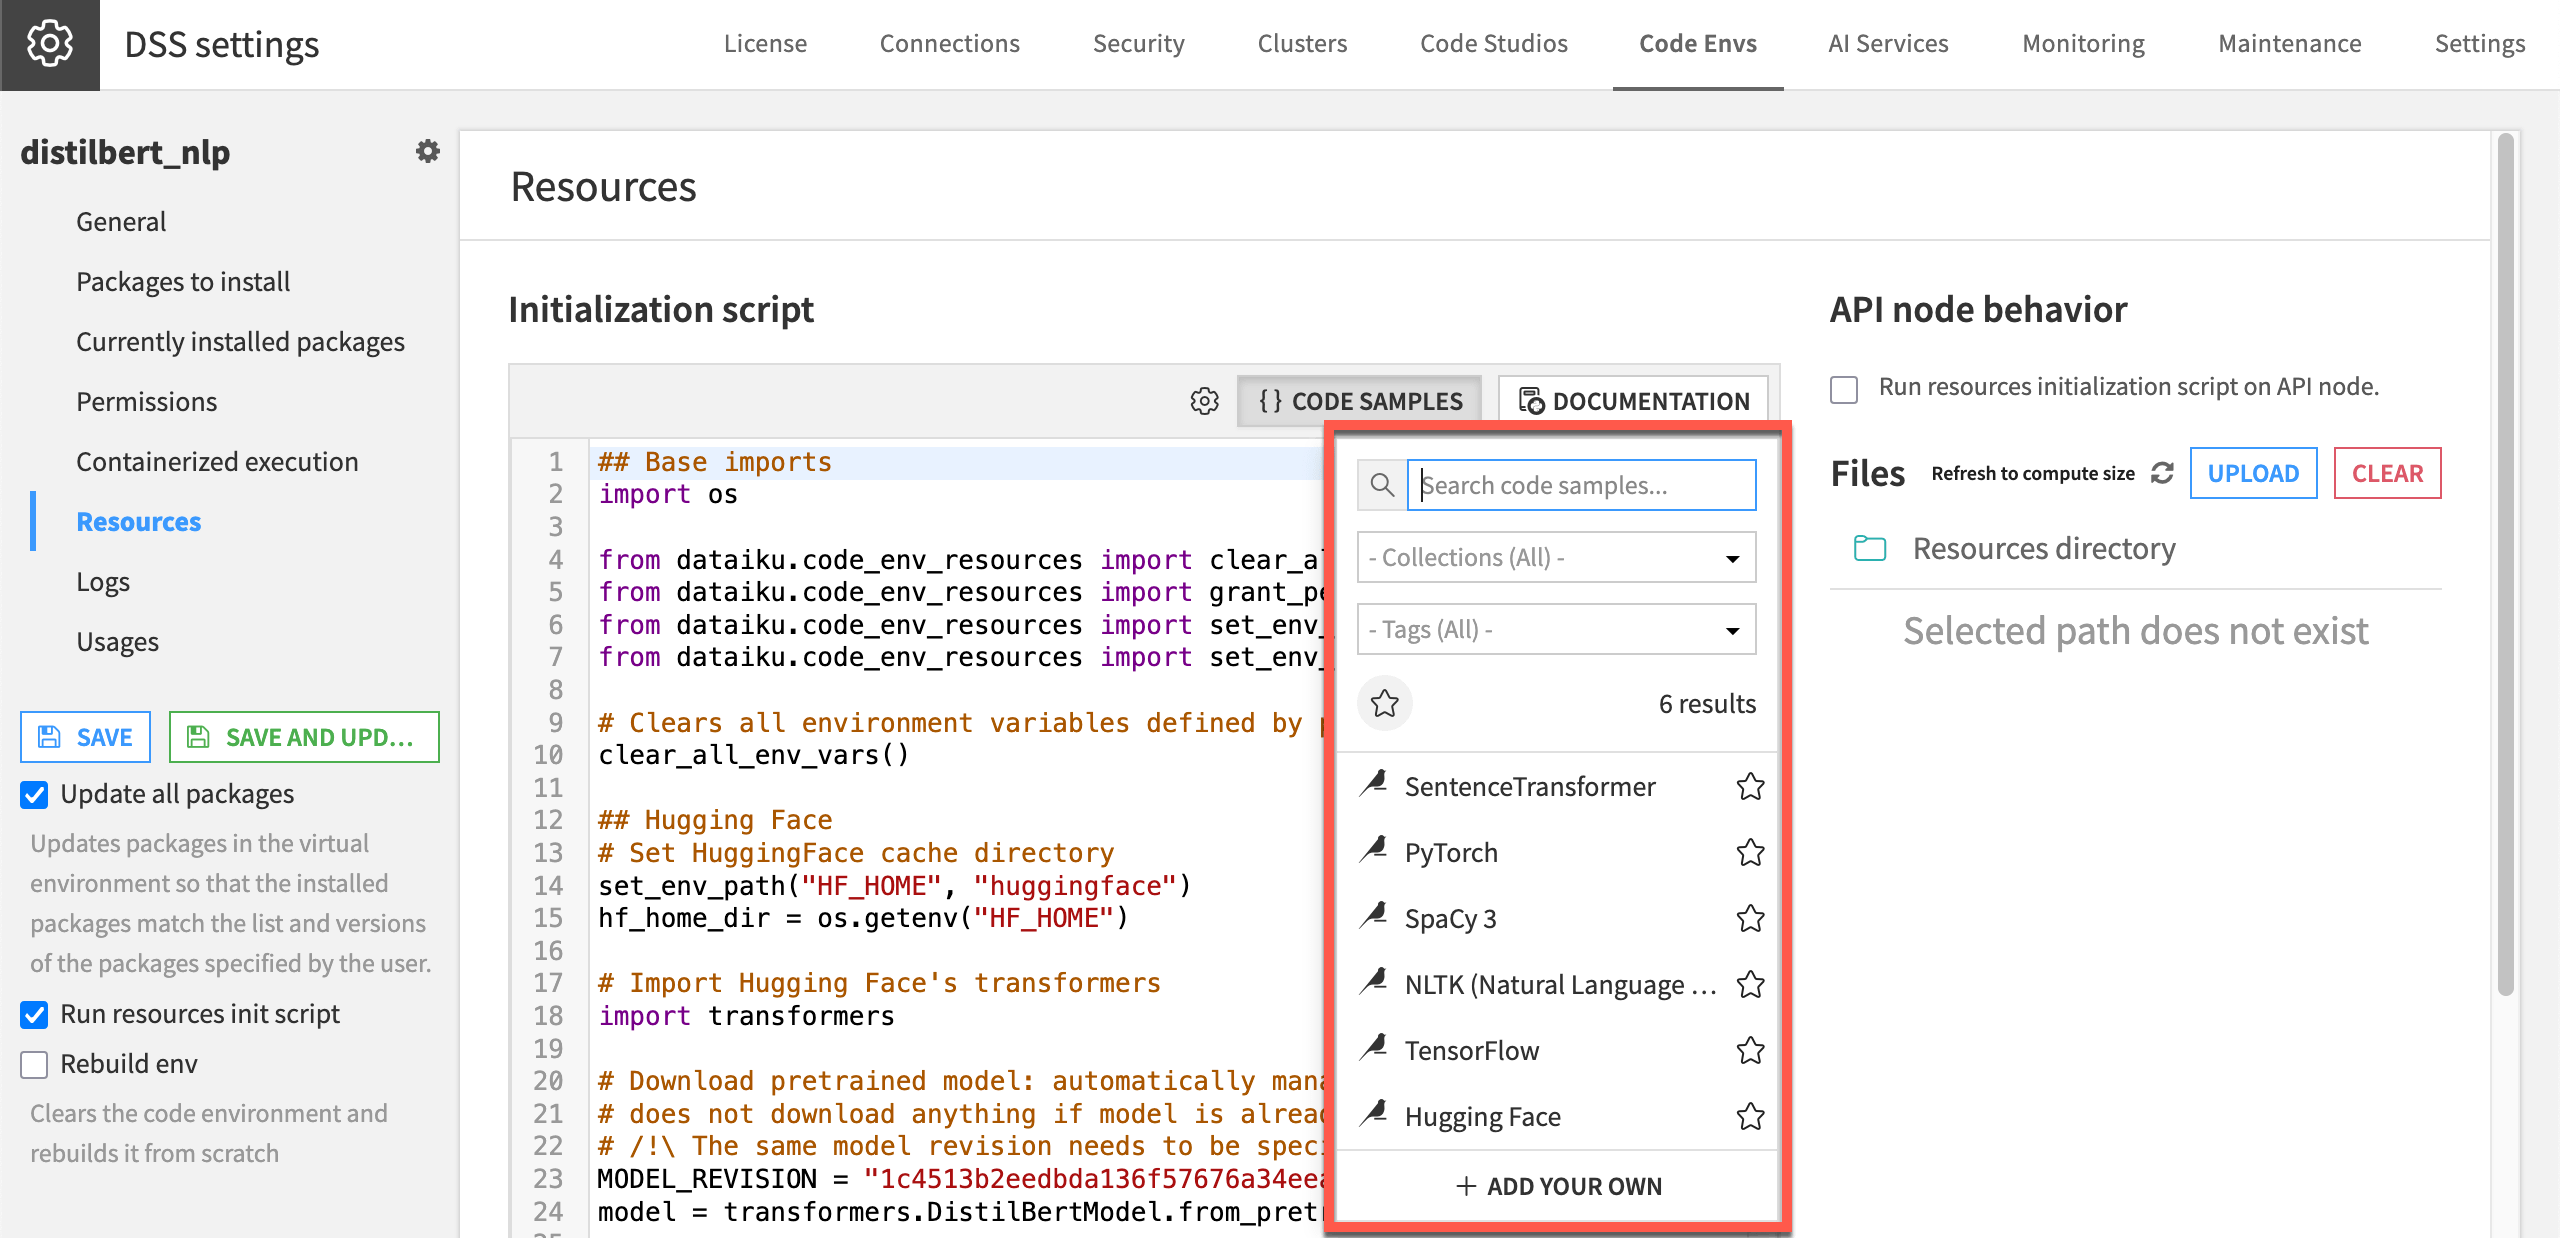Open General in the sidebar
This screenshot has height=1238, width=2560.
(x=121, y=221)
